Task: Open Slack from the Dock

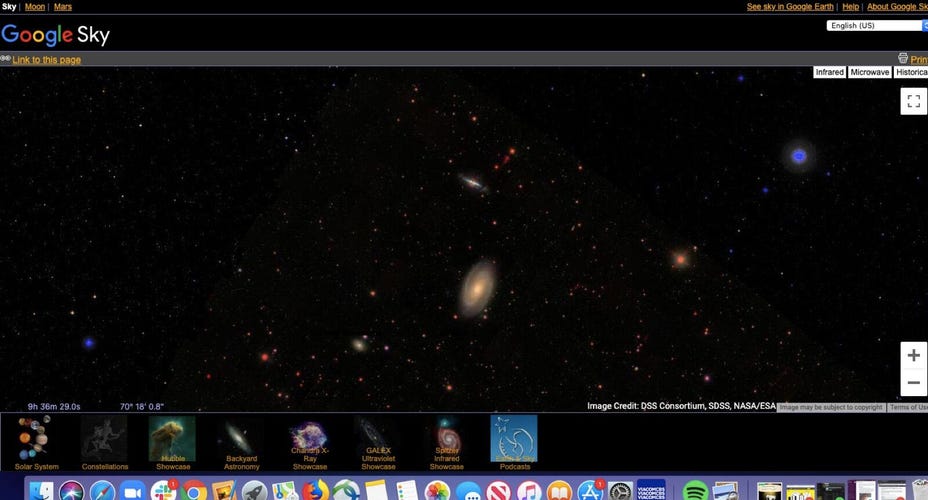Action: tap(163, 491)
